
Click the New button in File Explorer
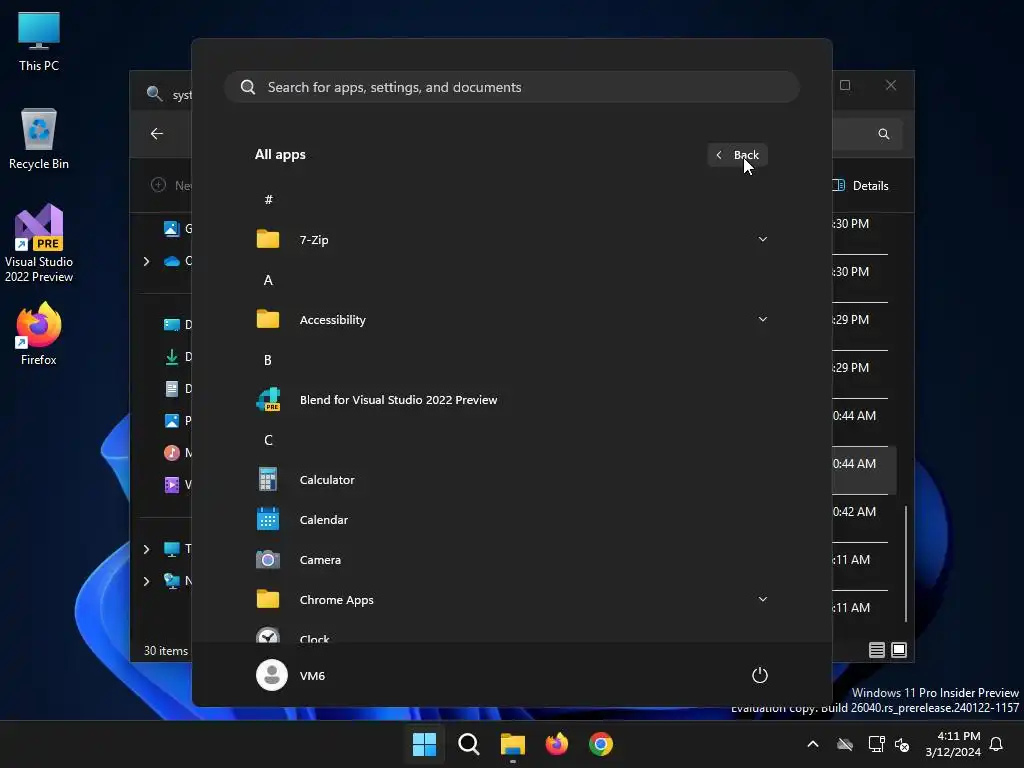click(171, 185)
